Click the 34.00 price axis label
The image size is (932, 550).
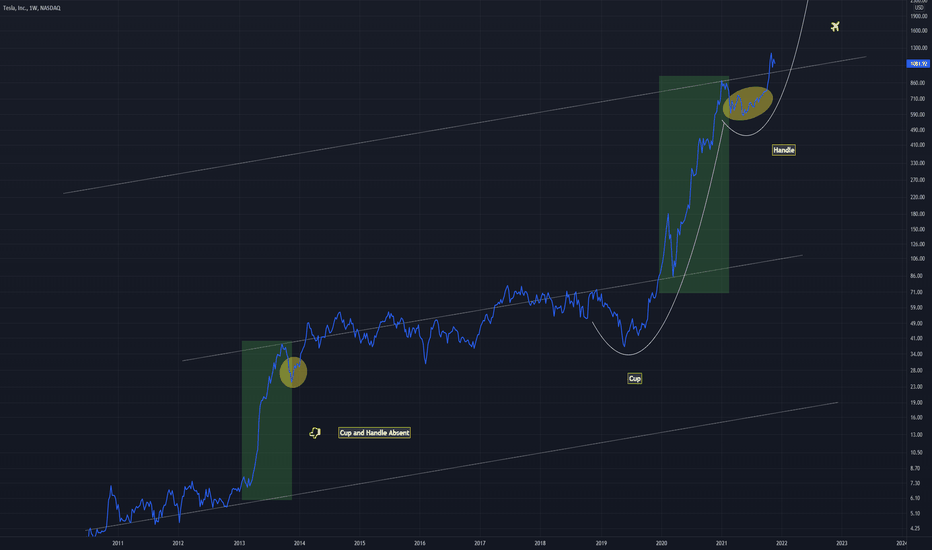click(917, 354)
